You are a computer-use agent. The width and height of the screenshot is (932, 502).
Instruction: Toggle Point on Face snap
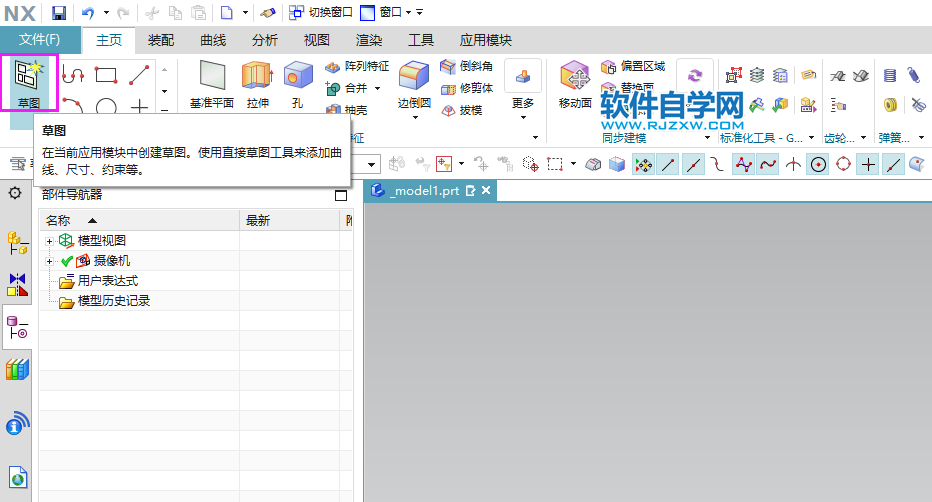click(x=917, y=164)
